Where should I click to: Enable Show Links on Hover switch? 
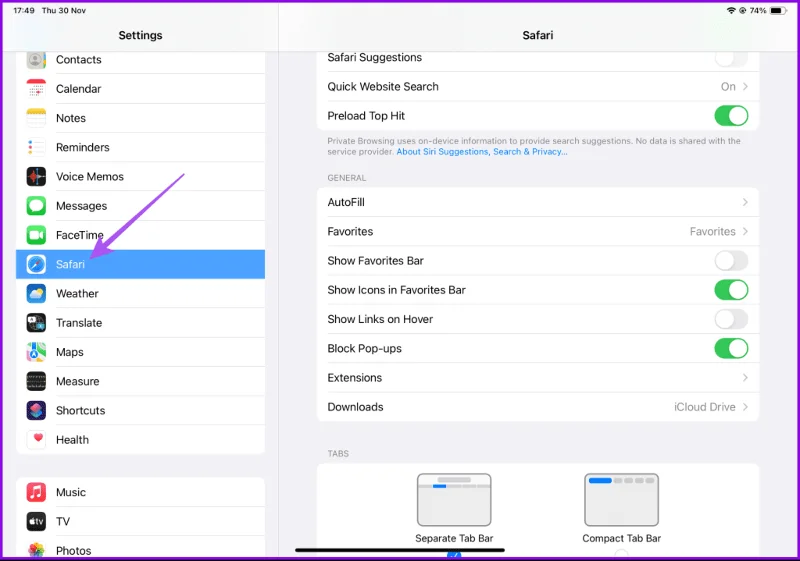click(x=731, y=319)
